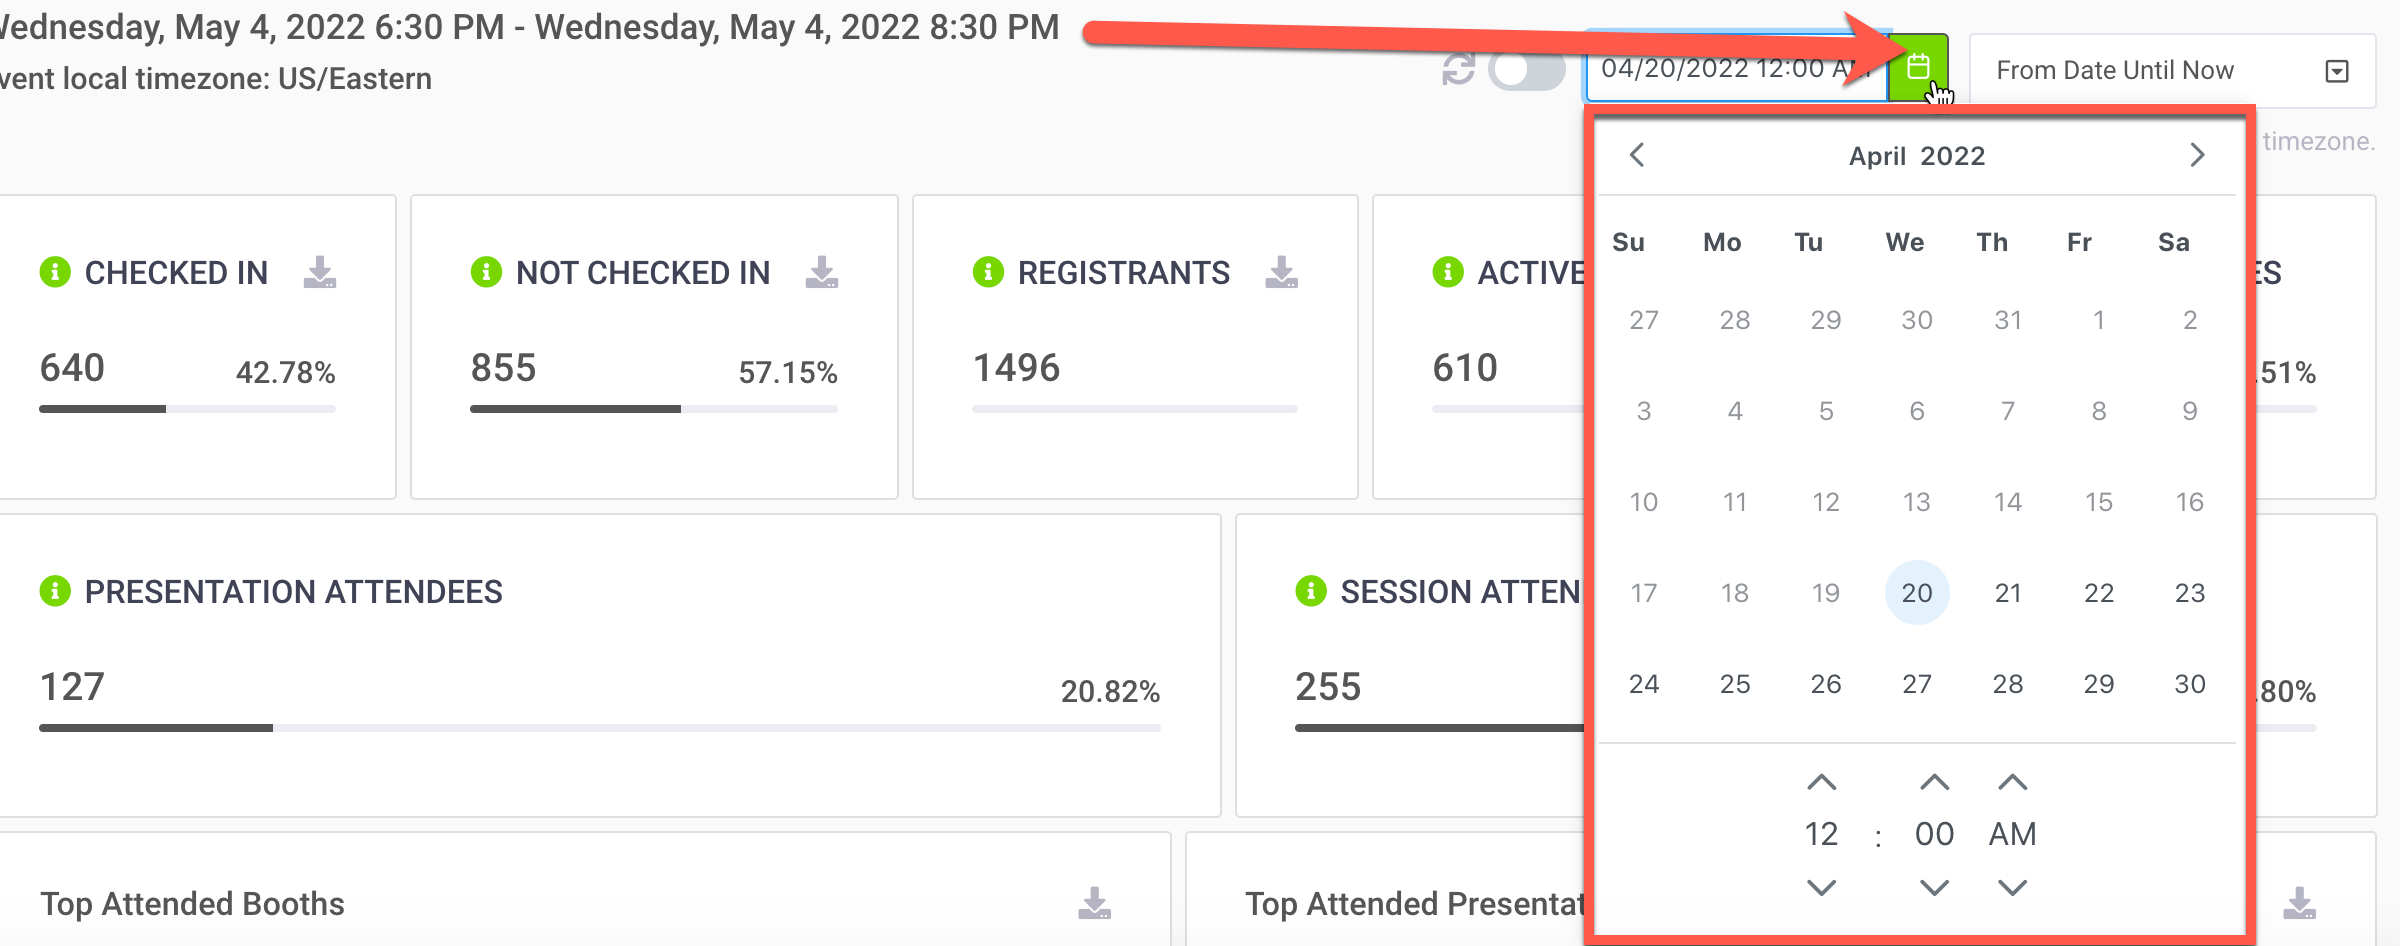Click the info icon beside PRESENTATION ATTENDEES
2400x946 pixels.
pyautogui.click(x=55, y=591)
